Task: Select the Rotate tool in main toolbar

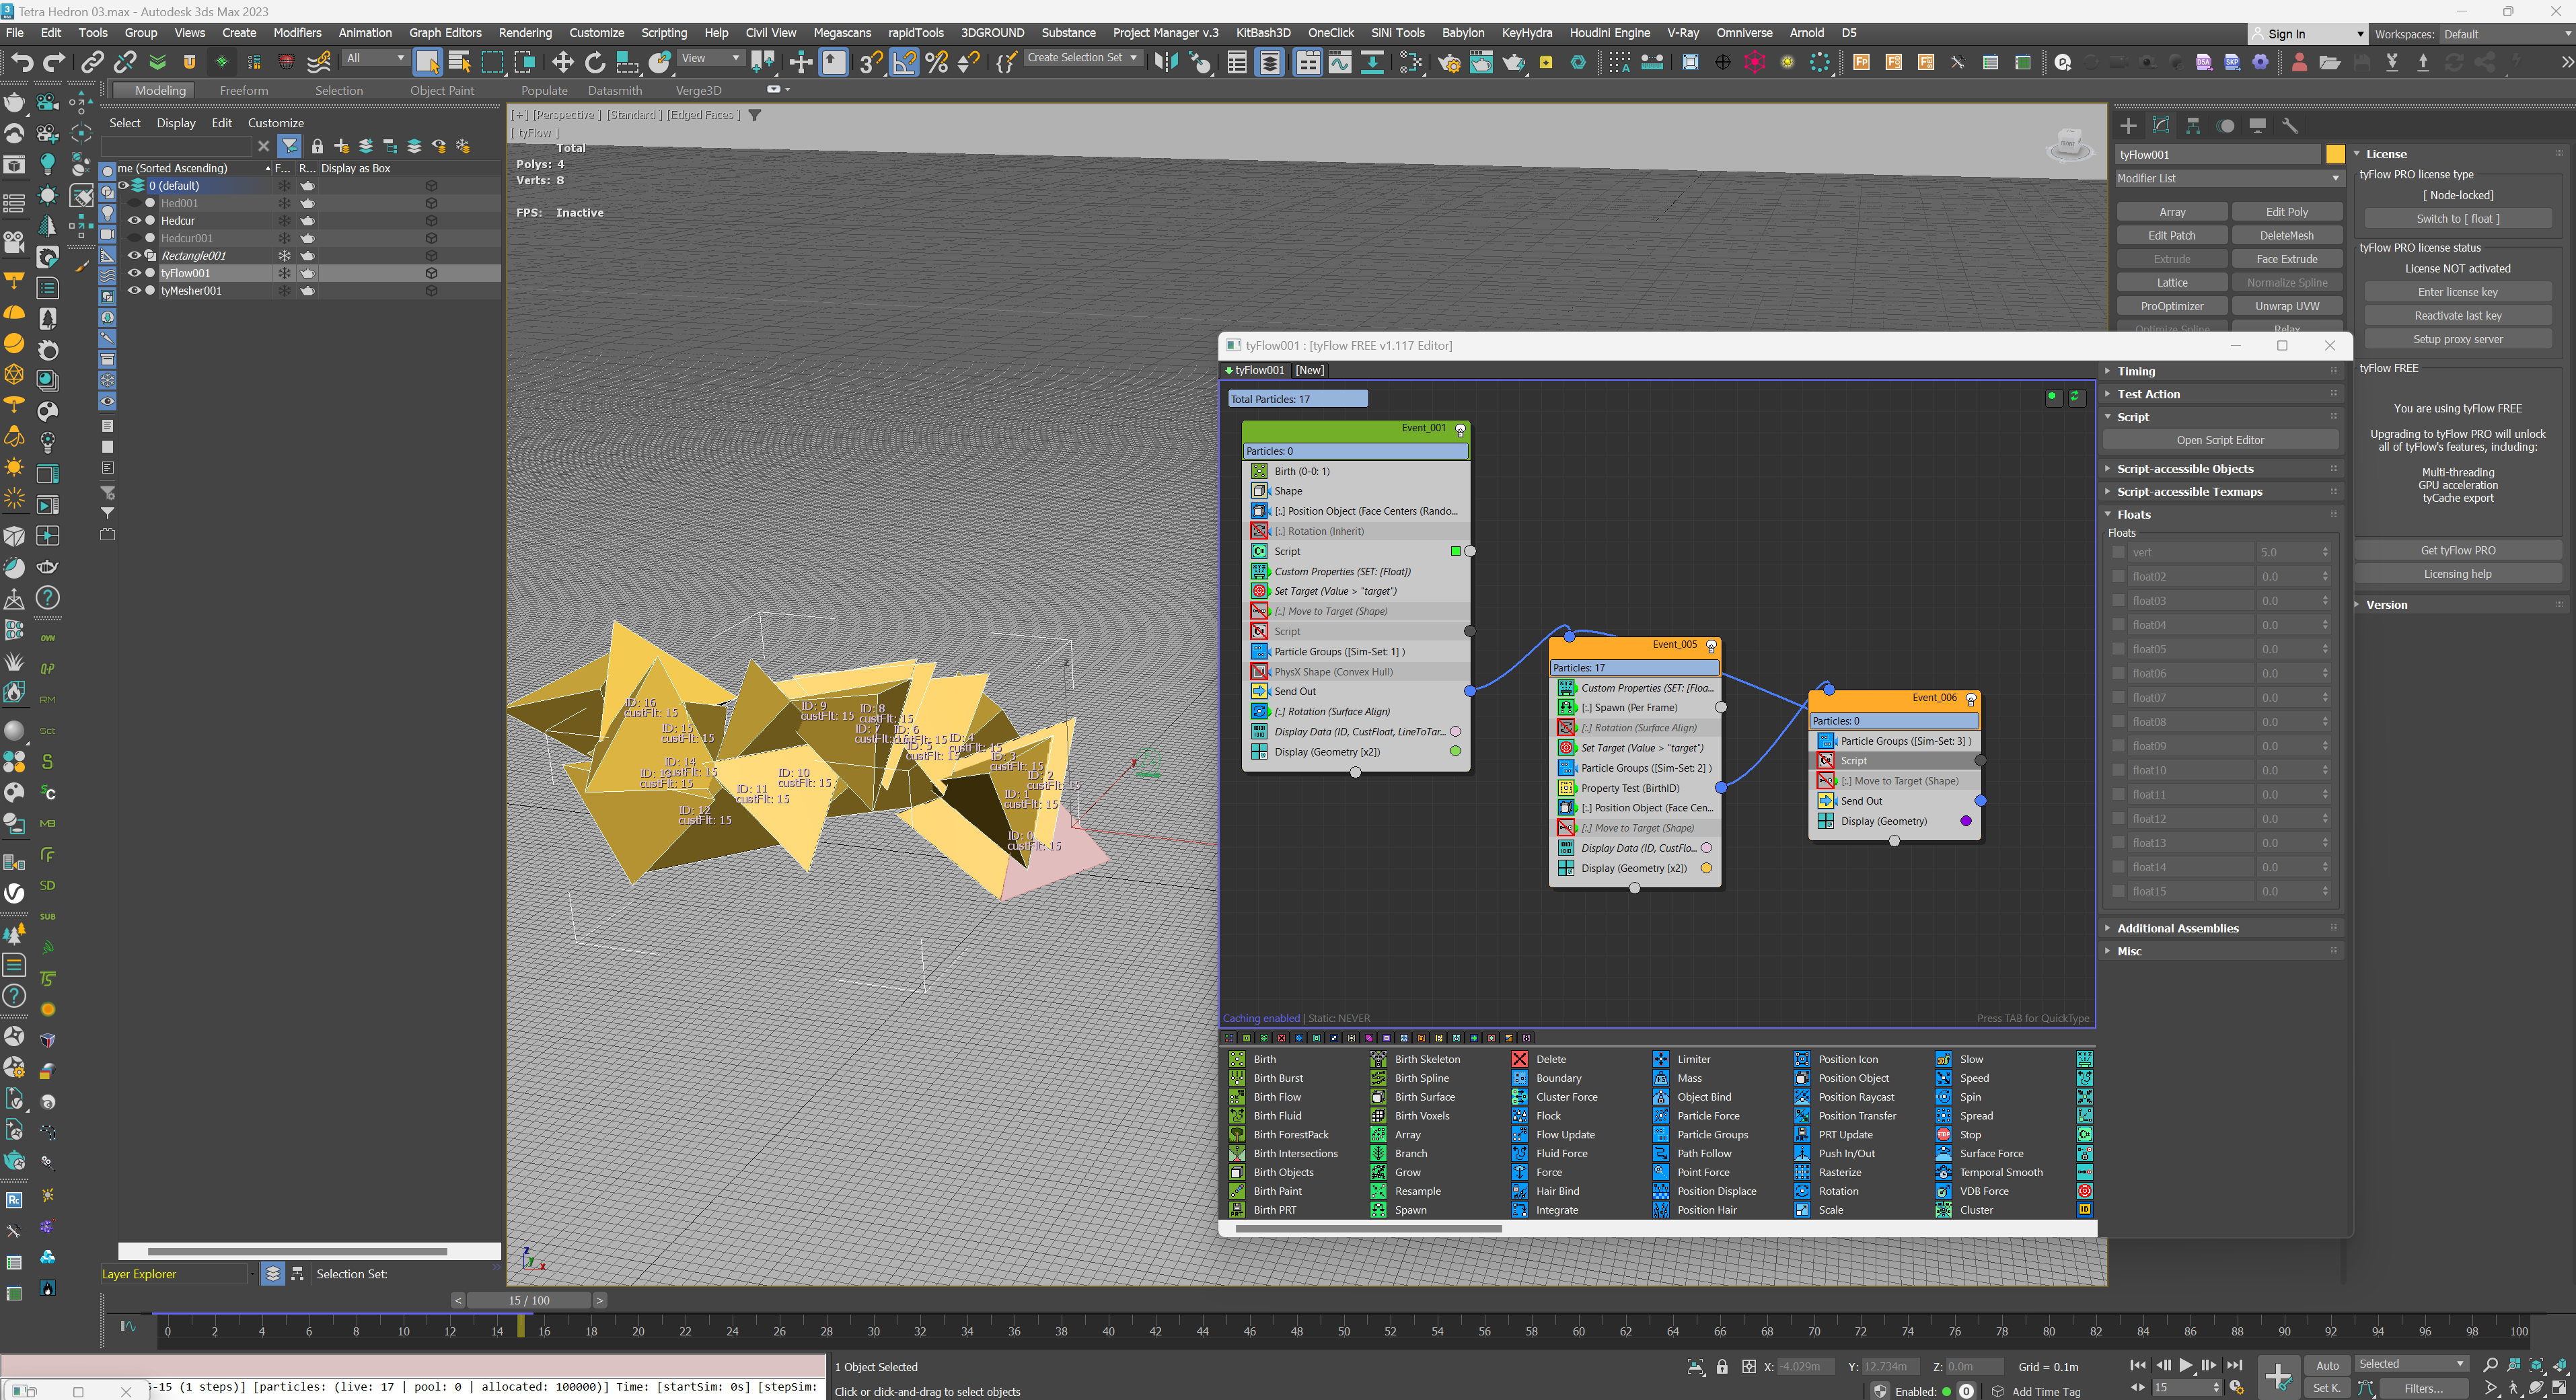Action: point(595,63)
